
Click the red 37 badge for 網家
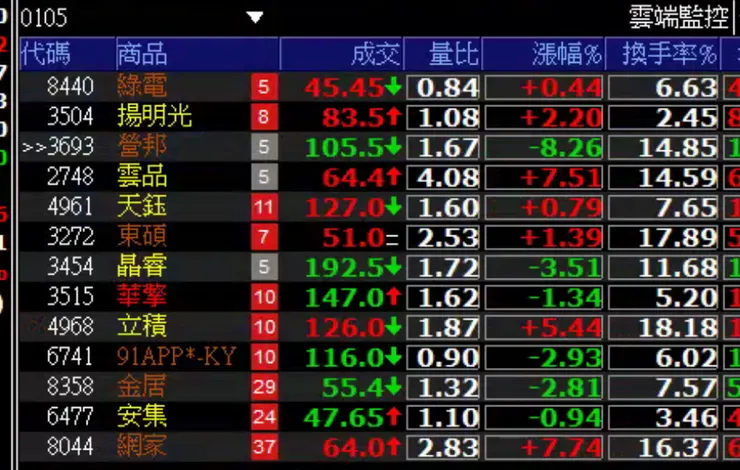[264, 447]
